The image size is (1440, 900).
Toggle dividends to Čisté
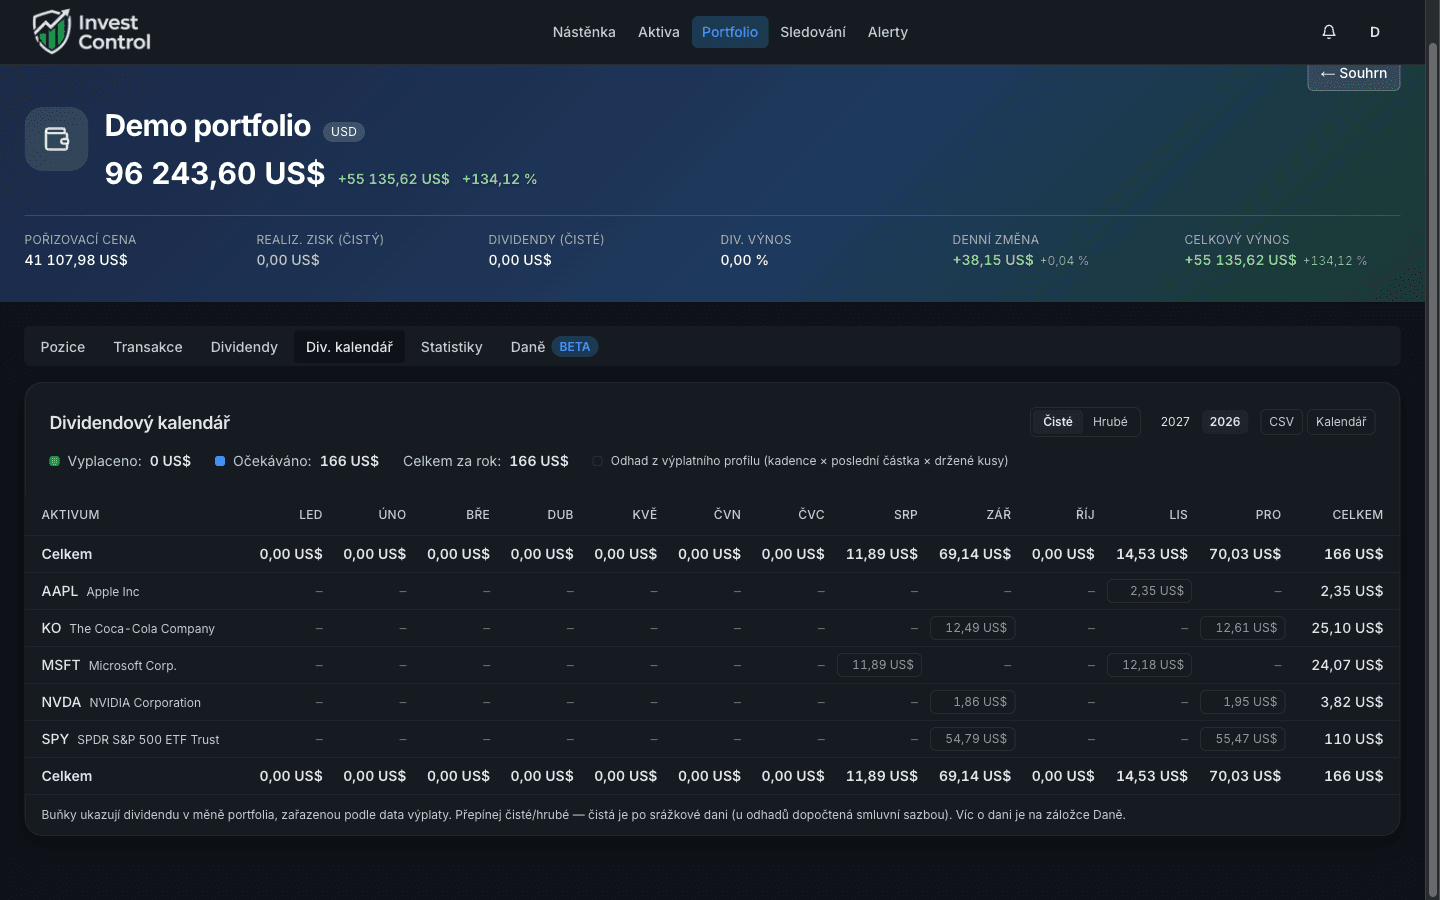point(1058,422)
